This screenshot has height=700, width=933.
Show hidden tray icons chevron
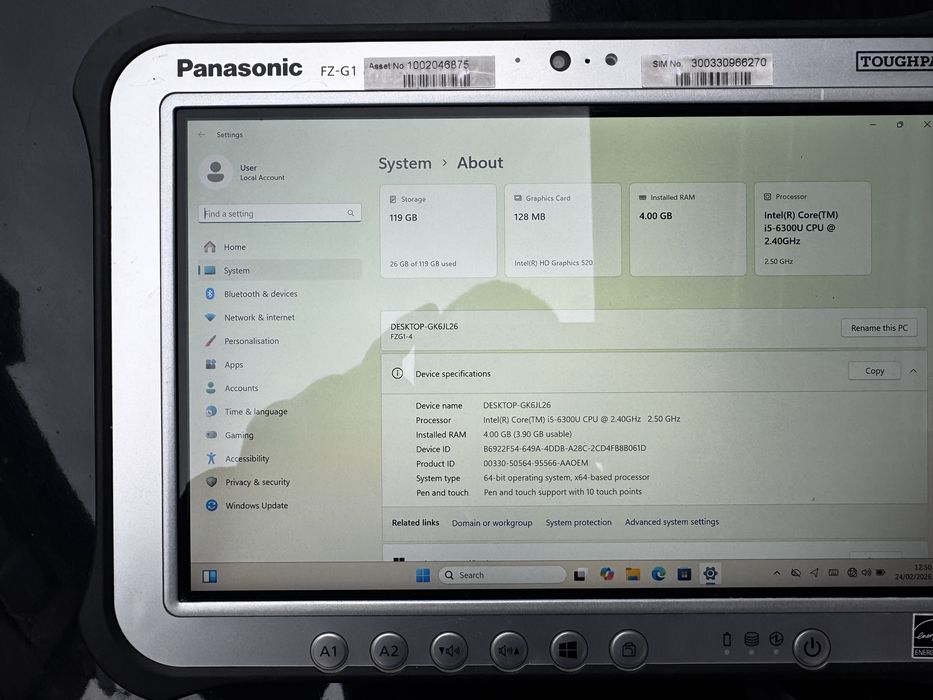click(x=777, y=573)
